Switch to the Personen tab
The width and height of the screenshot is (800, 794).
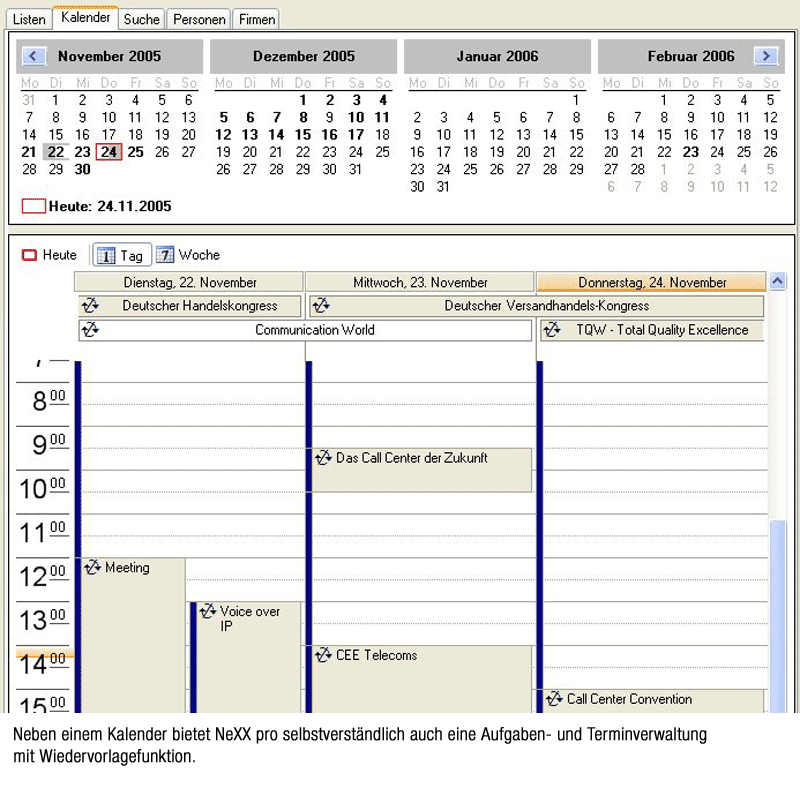point(198,19)
